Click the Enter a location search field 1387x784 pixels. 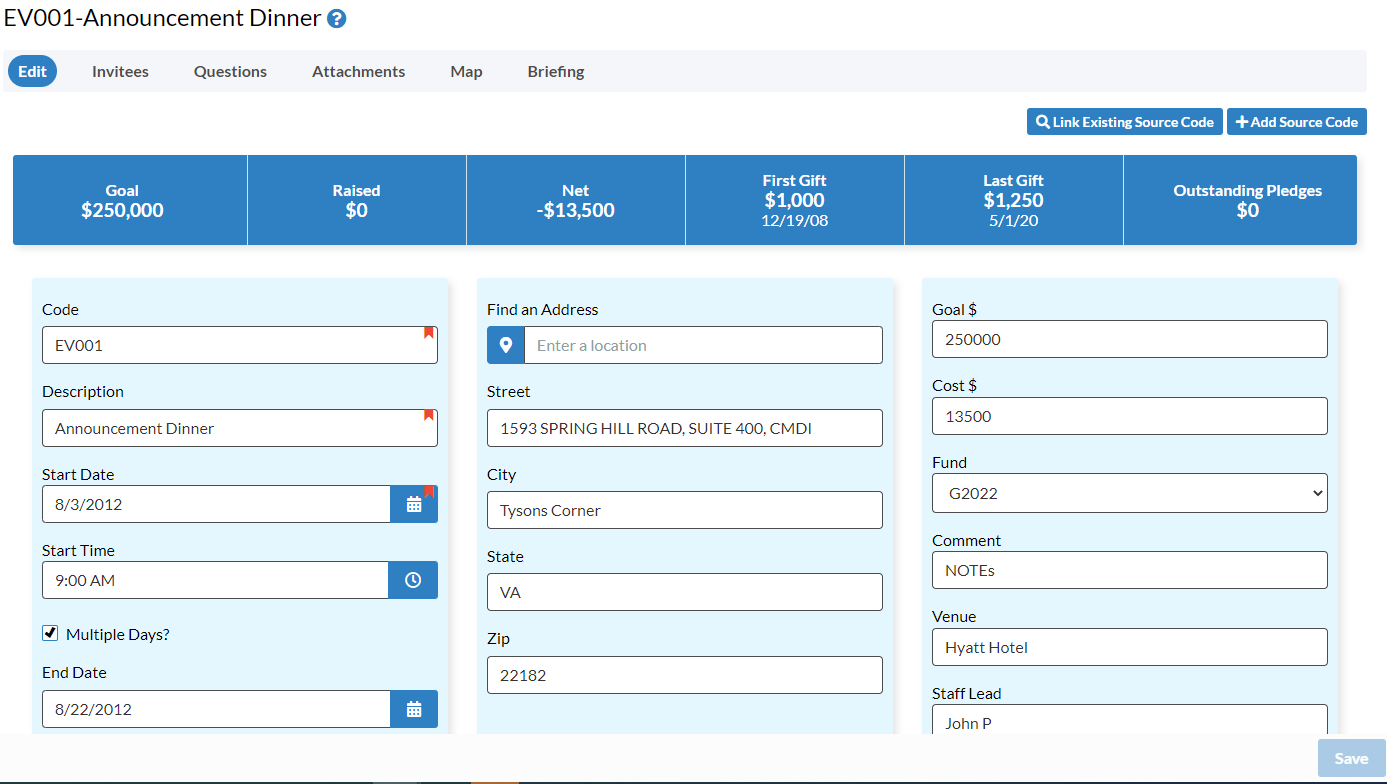coord(704,345)
